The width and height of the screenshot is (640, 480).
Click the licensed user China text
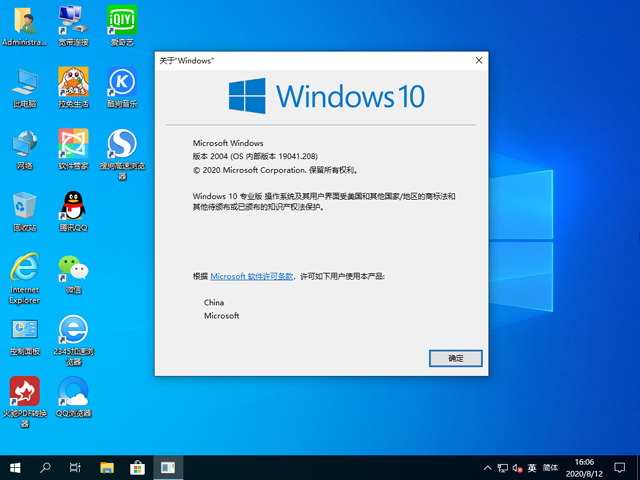[214, 302]
